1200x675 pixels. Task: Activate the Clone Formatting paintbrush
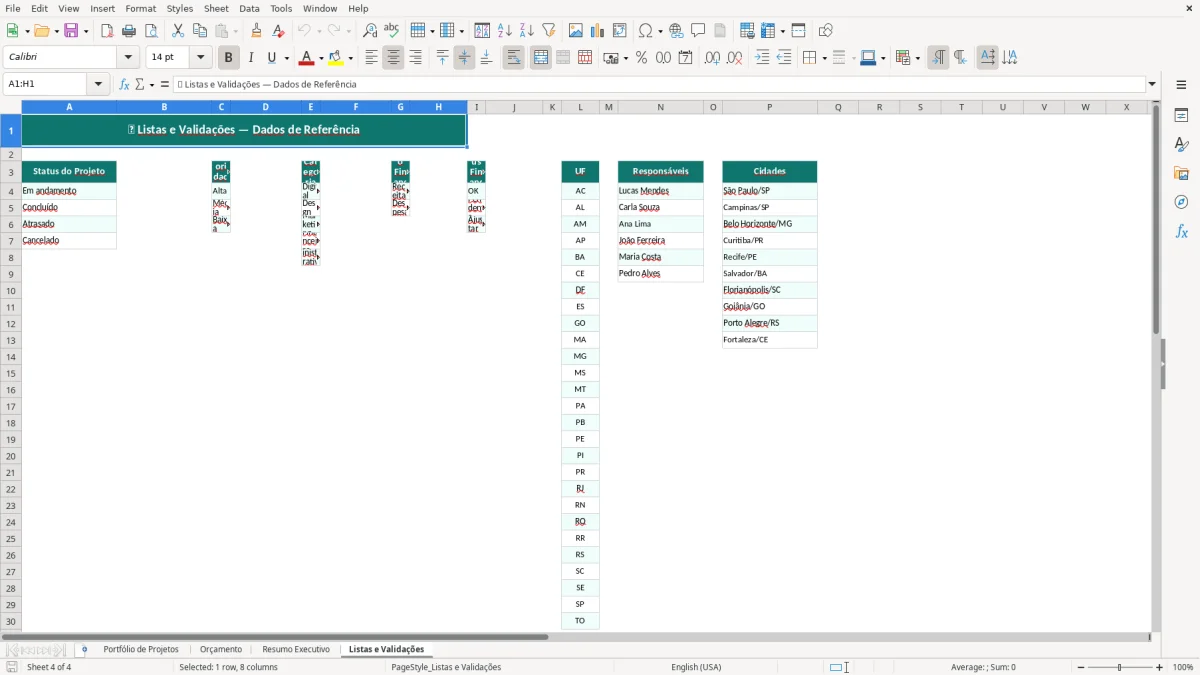tap(257, 31)
